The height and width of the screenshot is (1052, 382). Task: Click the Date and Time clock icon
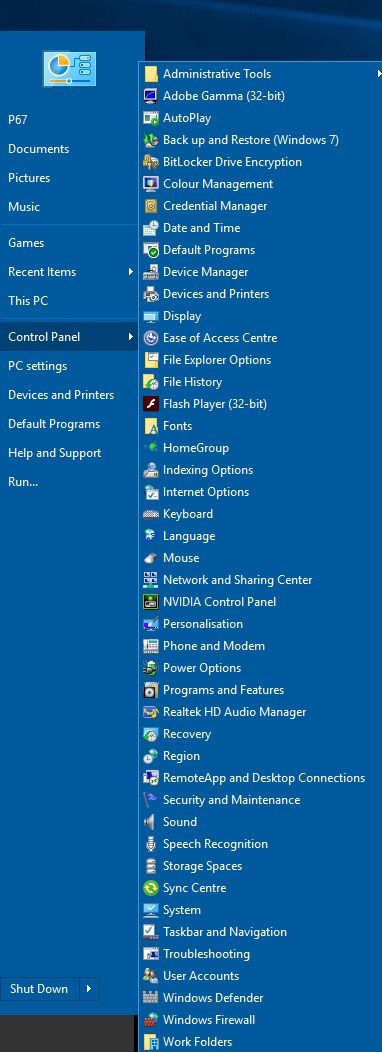pyautogui.click(x=151, y=228)
